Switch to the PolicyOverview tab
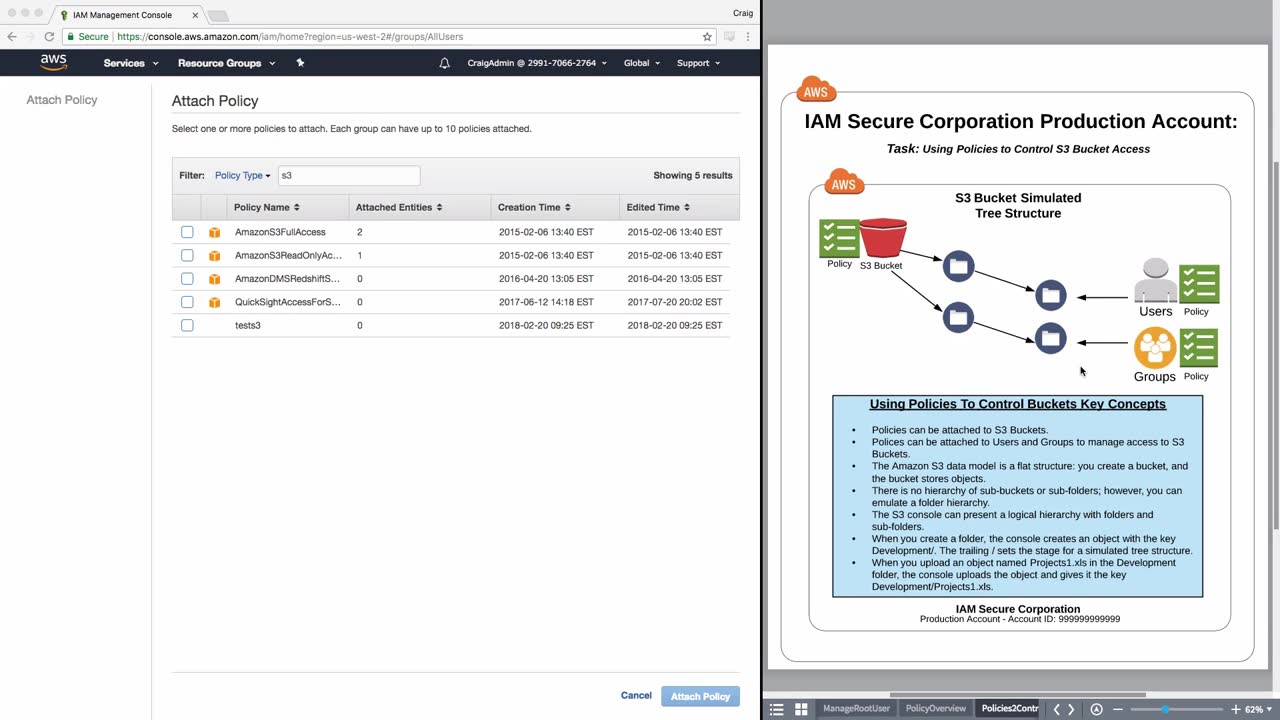 point(936,709)
